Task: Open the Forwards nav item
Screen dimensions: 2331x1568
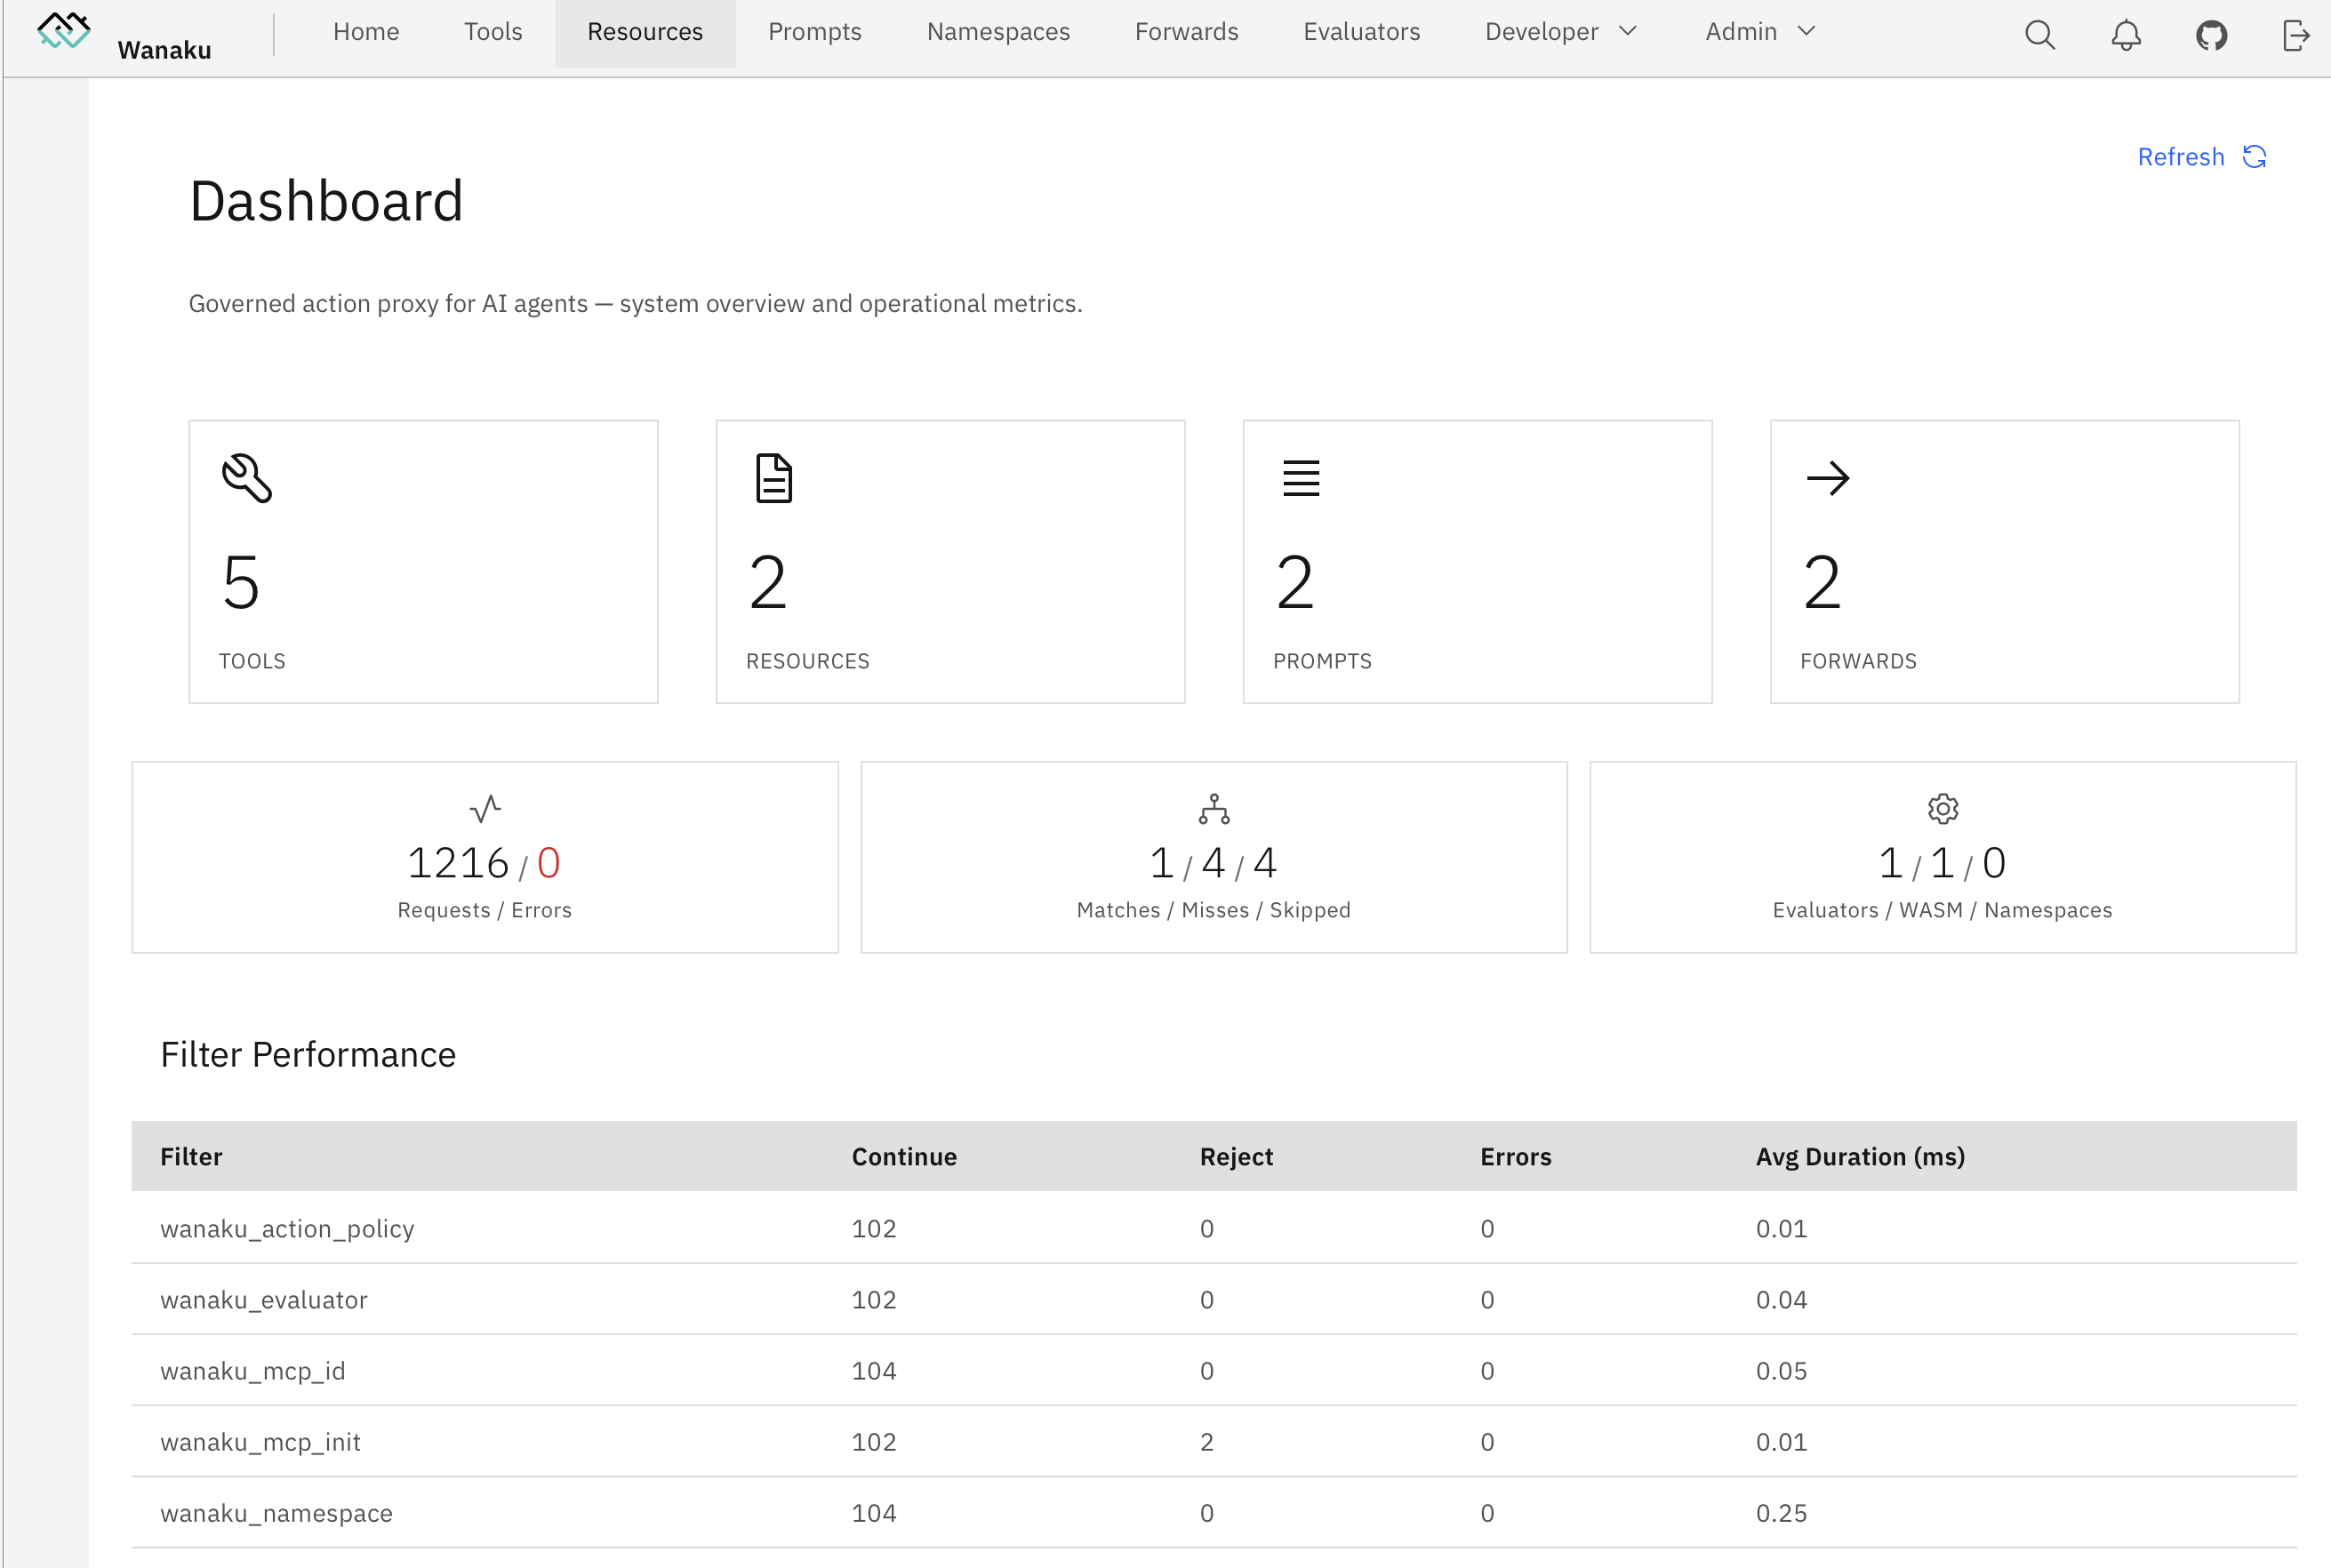Action: pos(1186,32)
